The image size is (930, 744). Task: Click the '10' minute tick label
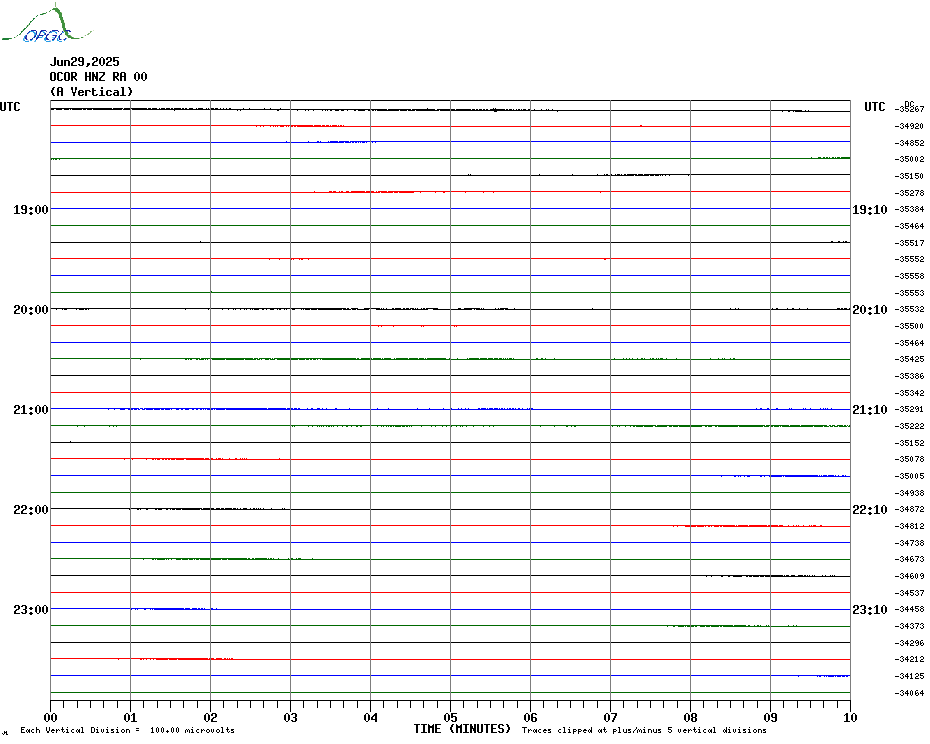850,717
